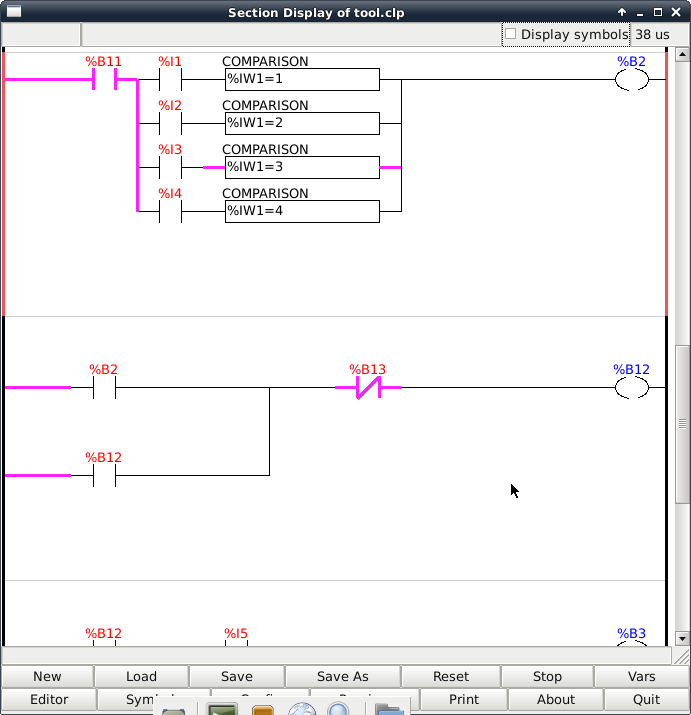Open the About dialog
Image resolution: width=691 pixels, height=715 pixels.
[556, 699]
